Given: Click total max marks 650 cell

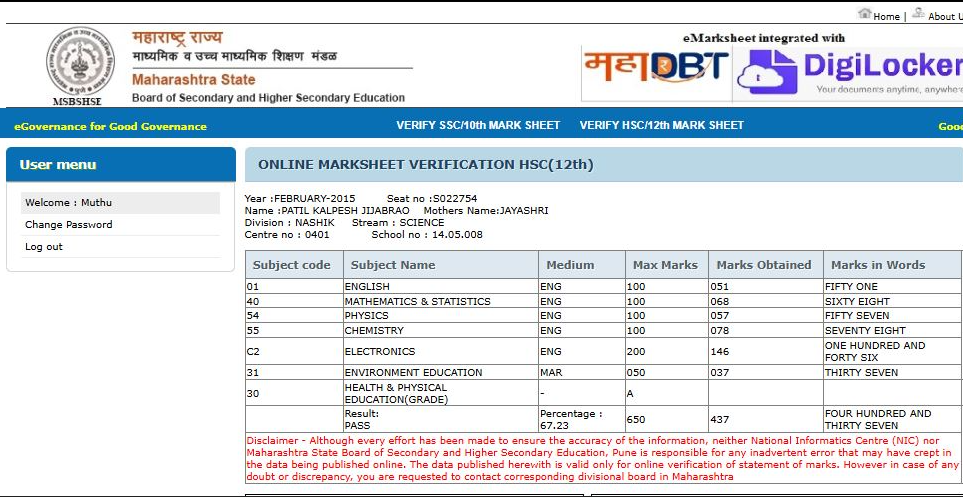Looking at the screenshot, I should 666,420.
